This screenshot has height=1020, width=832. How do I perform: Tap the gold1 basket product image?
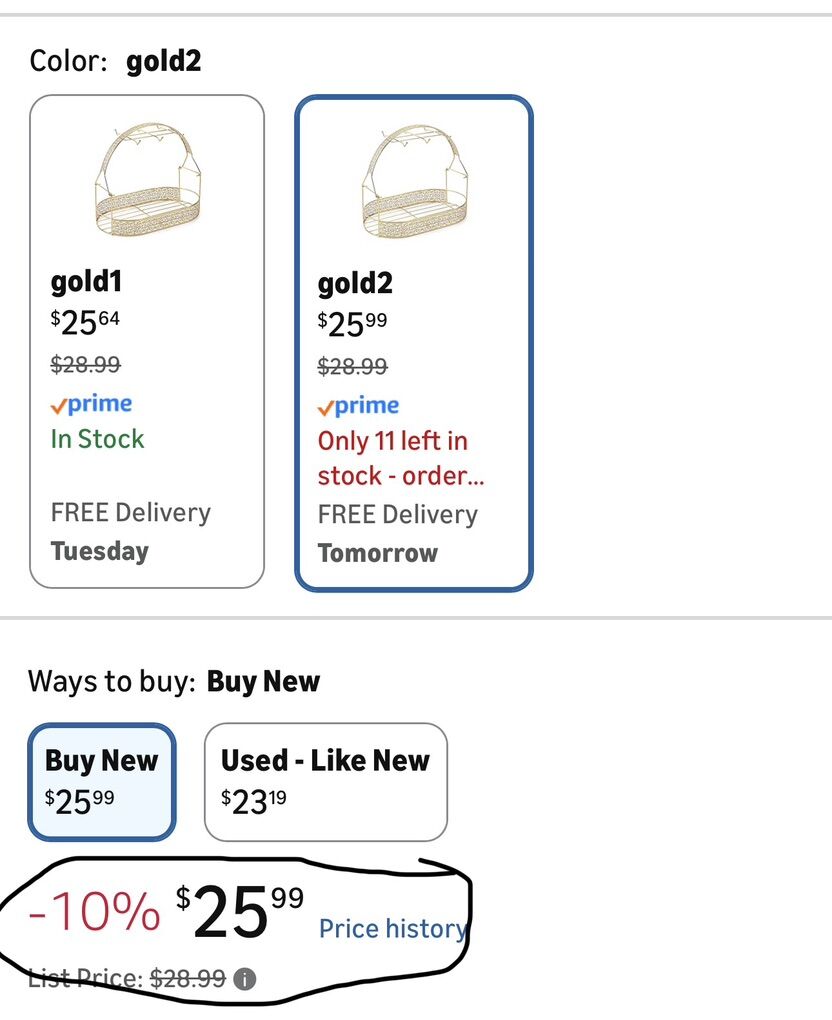(146, 181)
